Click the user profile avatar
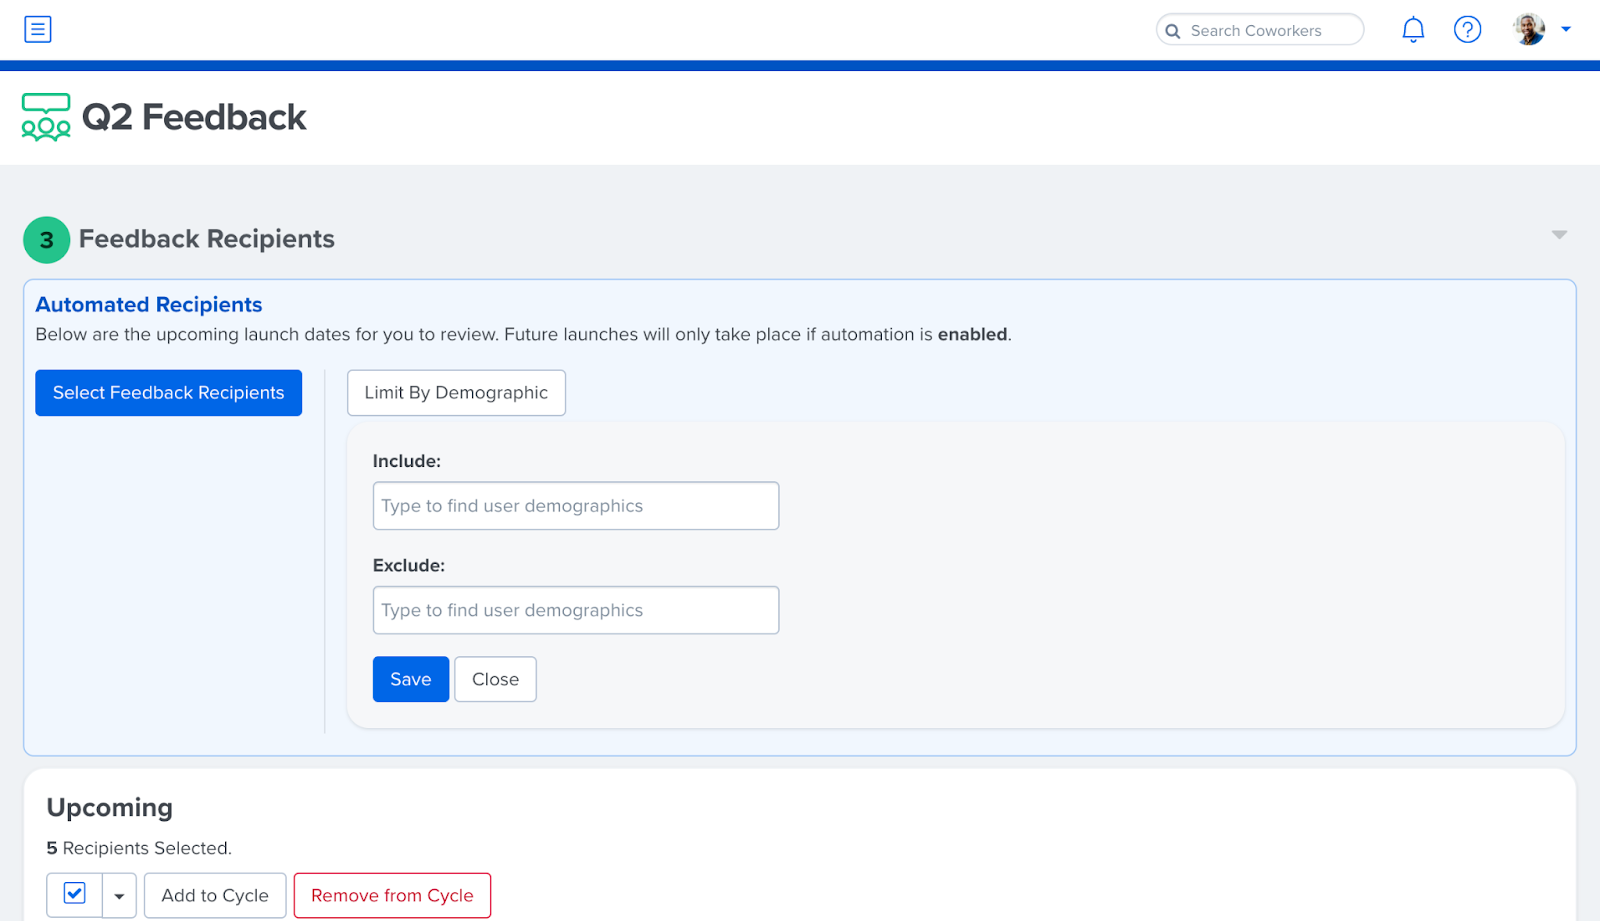Image resolution: width=1600 pixels, height=921 pixels. coord(1529,29)
